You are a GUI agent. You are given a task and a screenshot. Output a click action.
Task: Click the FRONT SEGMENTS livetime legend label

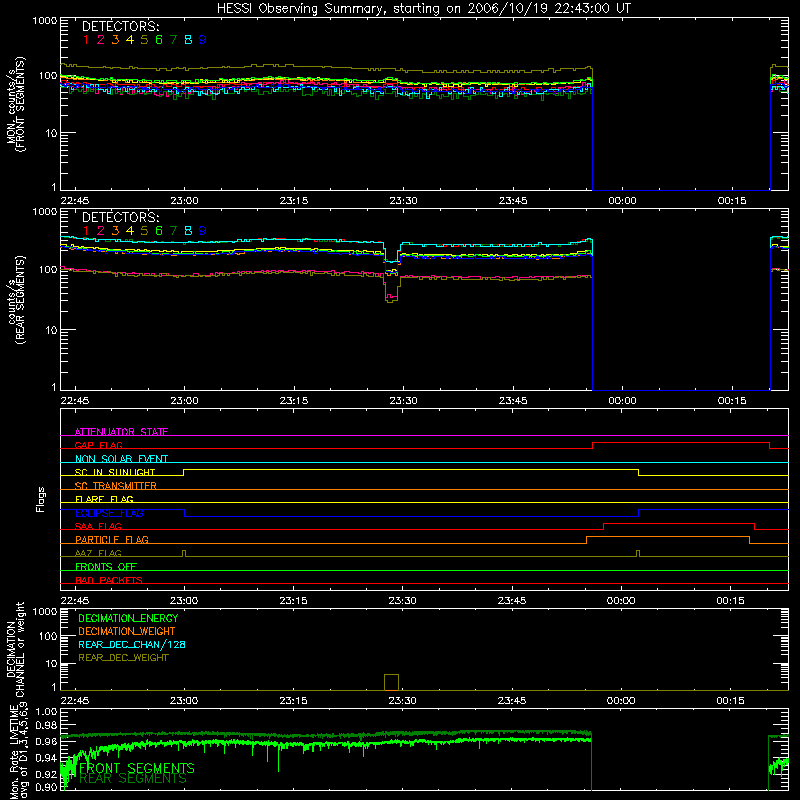point(137,768)
